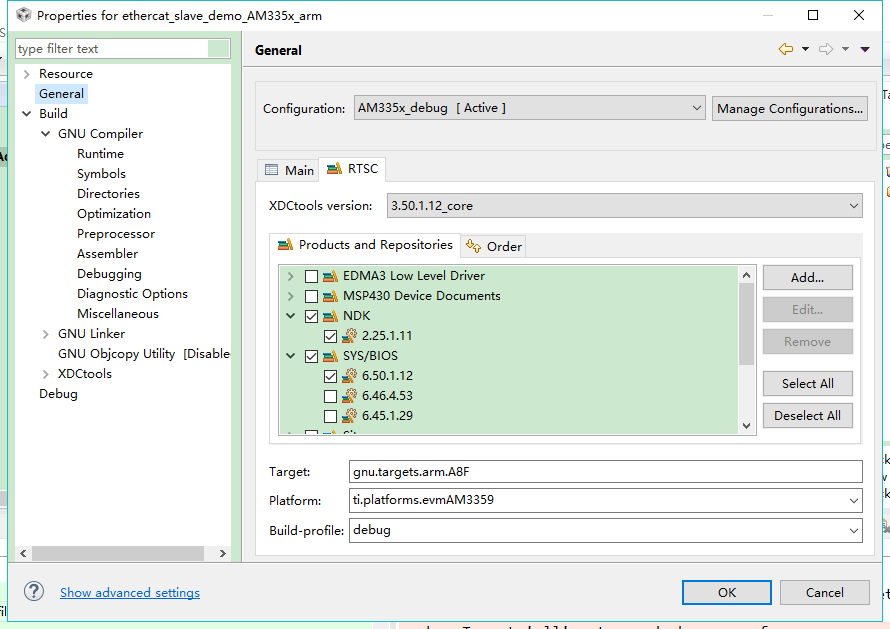The height and width of the screenshot is (629, 890).
Task: Click the Target text field
Action: point(605,471)
